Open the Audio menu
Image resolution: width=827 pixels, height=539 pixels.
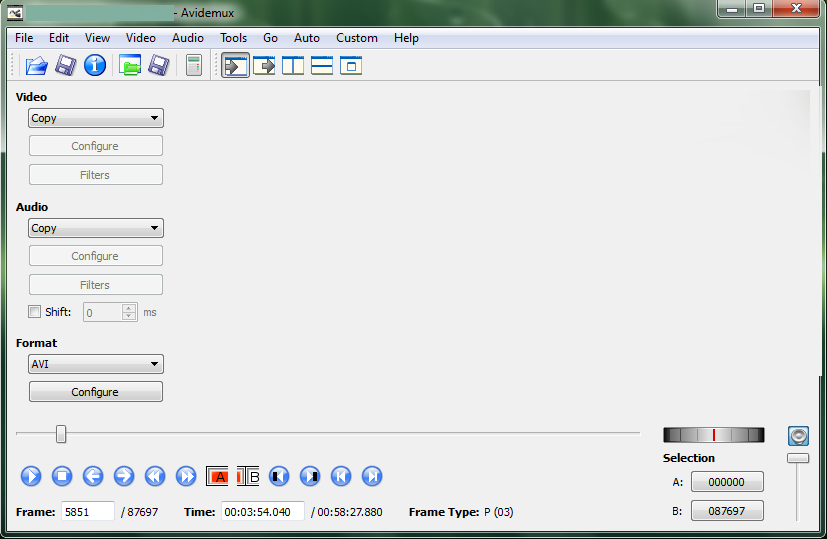187,38
